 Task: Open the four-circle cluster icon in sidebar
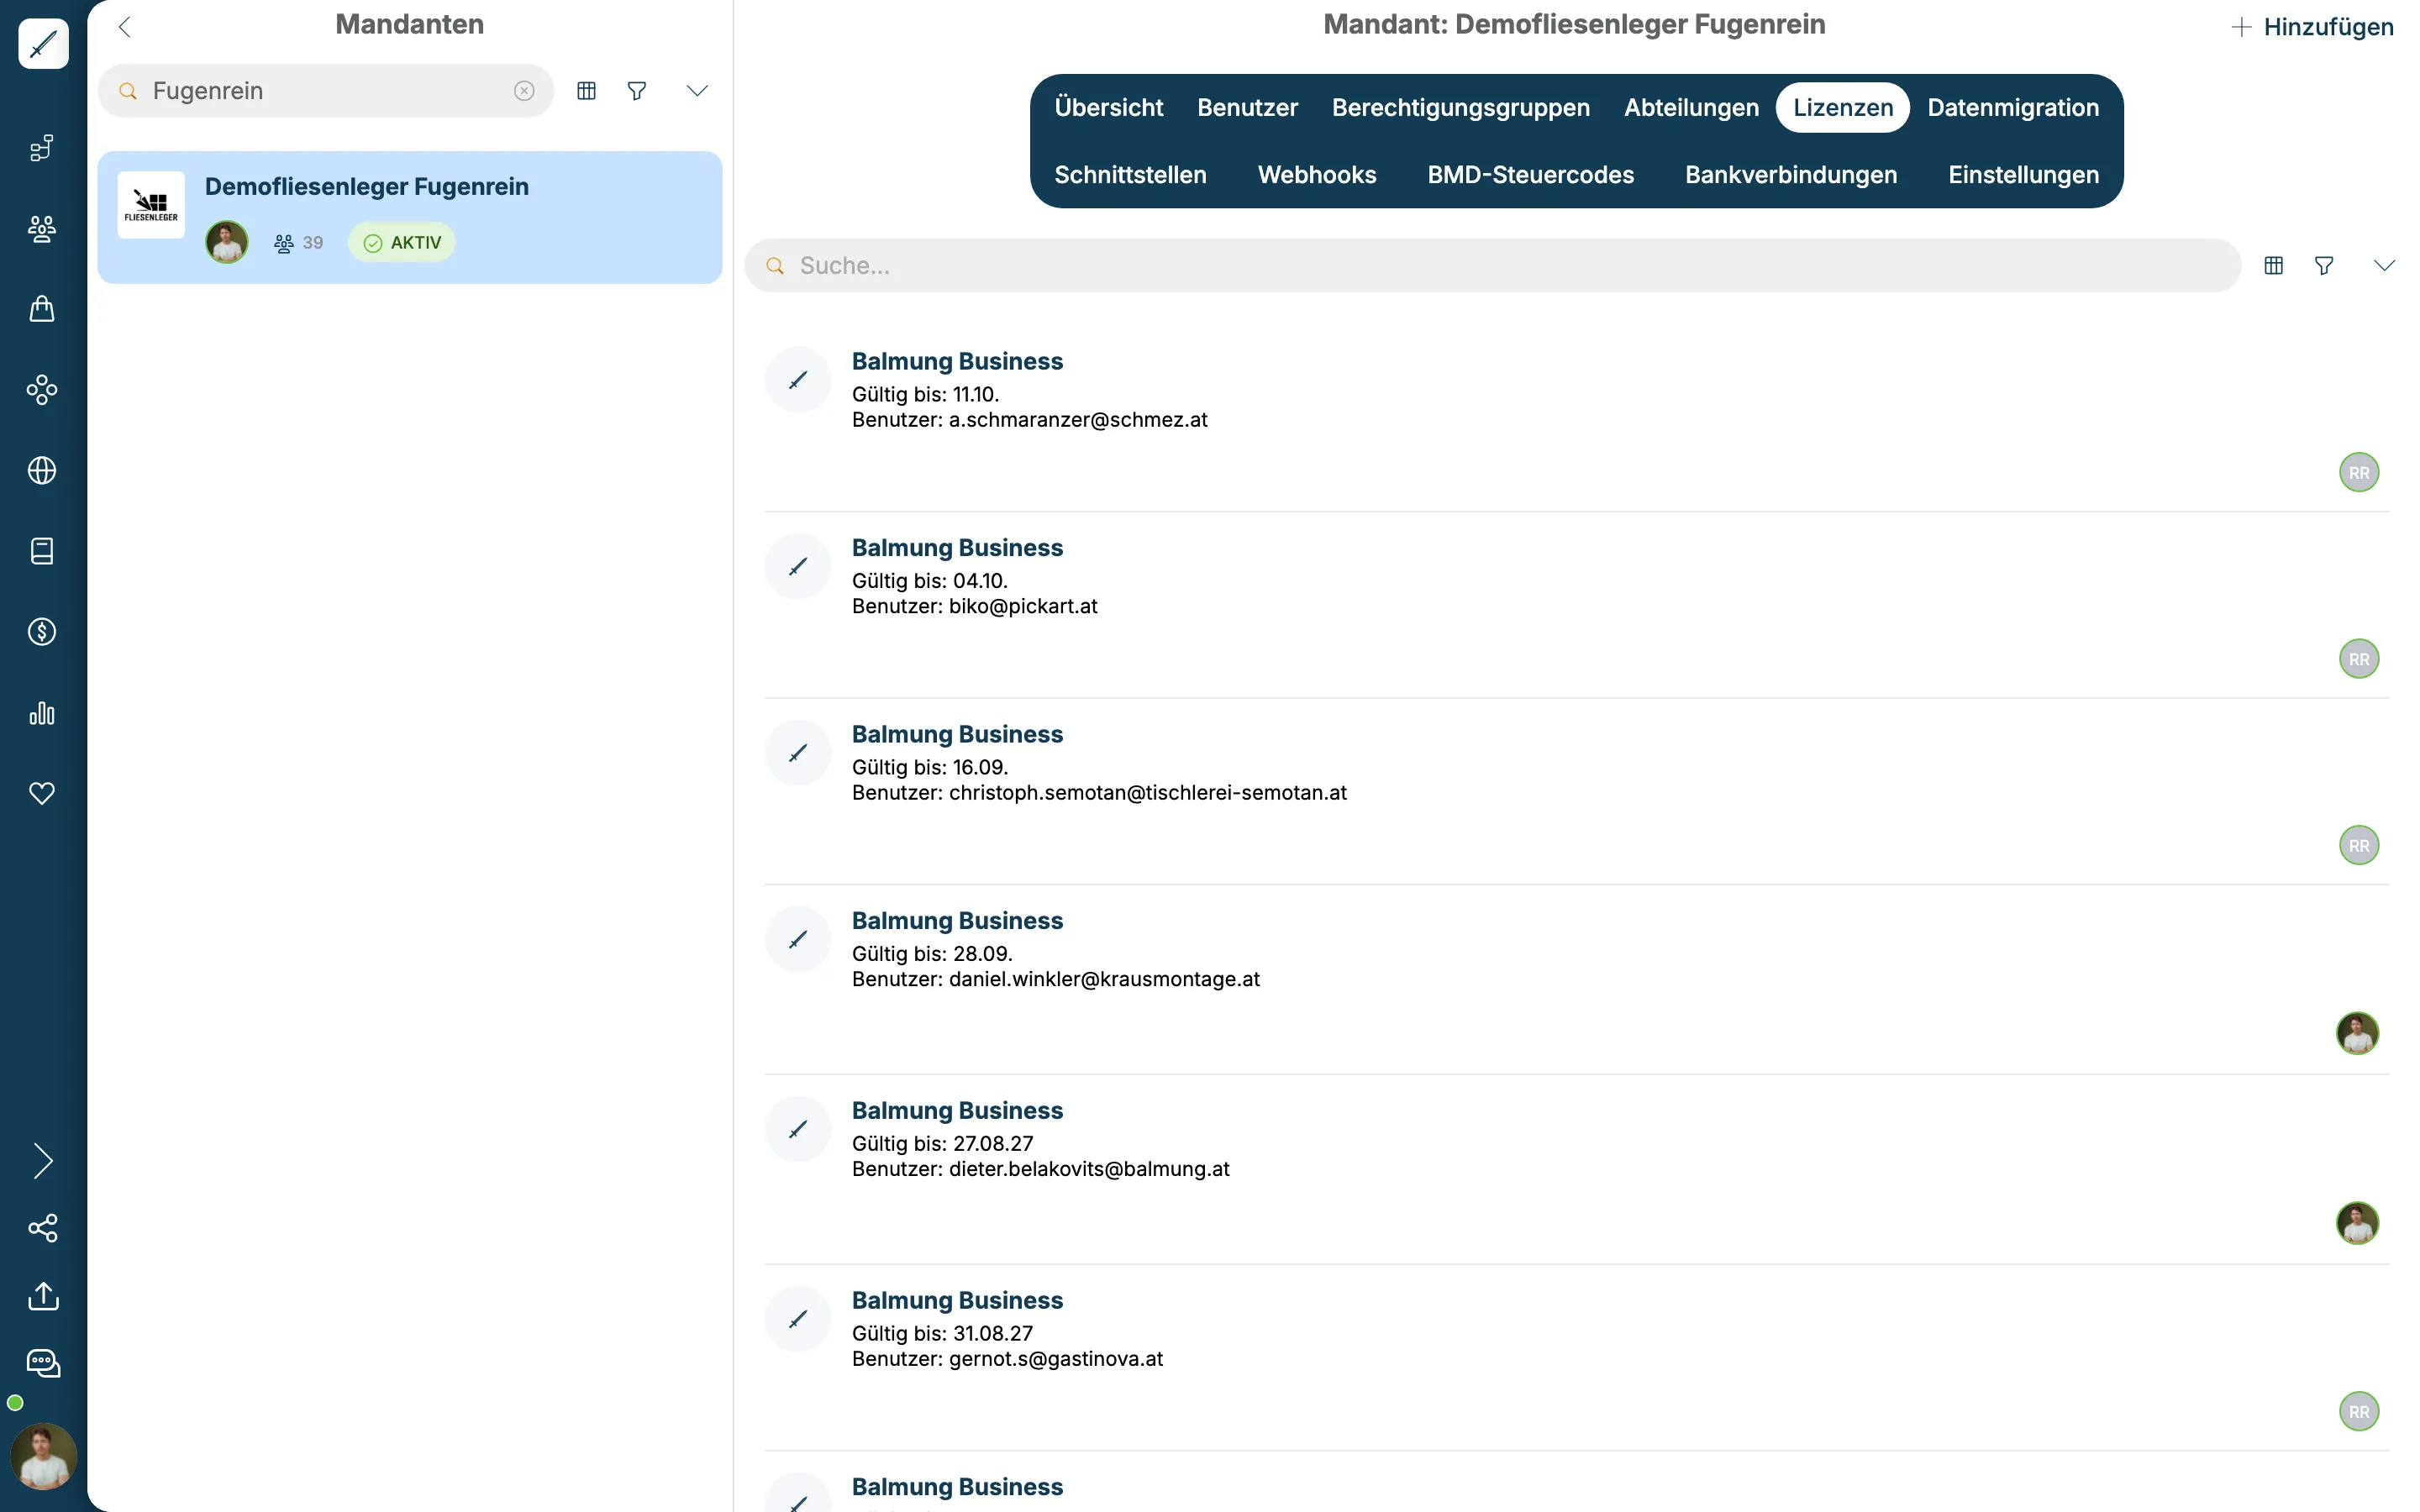pyautogui.click(x=42, y=390)
